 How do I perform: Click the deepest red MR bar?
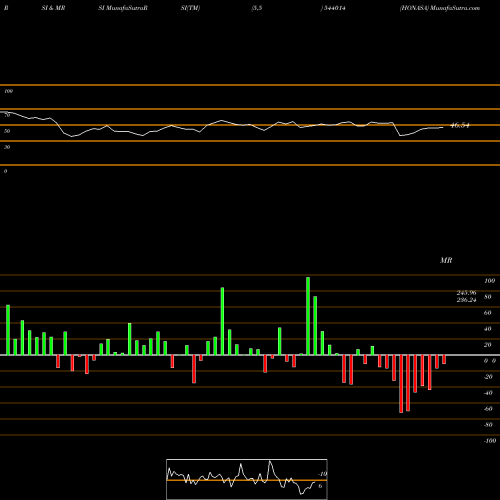[401, 384]
